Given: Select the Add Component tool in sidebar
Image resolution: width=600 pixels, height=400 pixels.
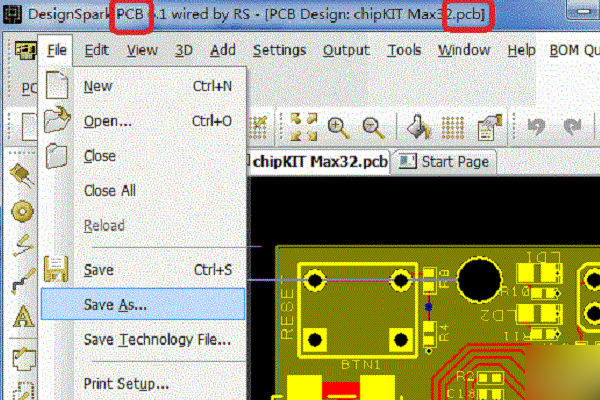Looking at the screenshot, I should pos(22,176).
